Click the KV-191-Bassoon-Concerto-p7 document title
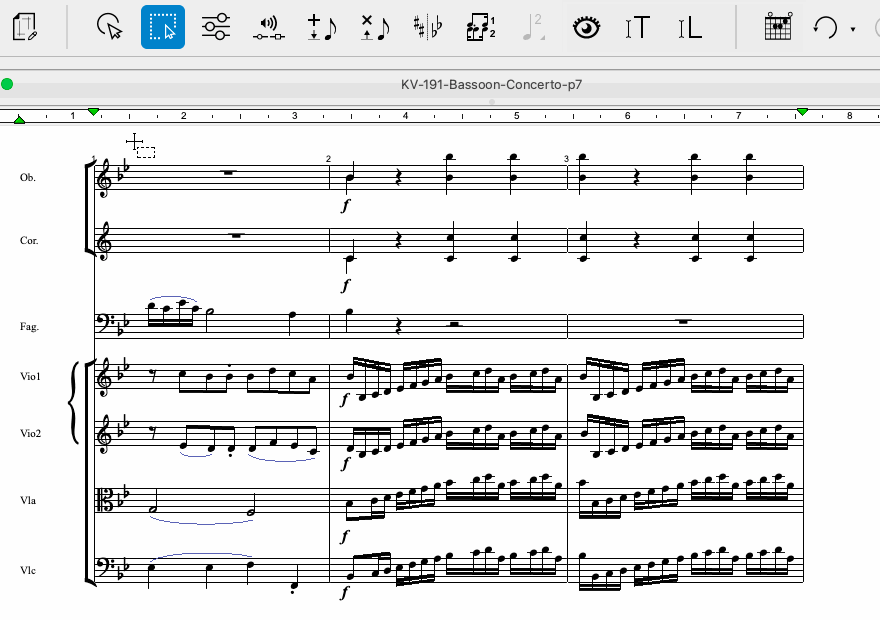The image size is (880, 620). pos(491,85)
